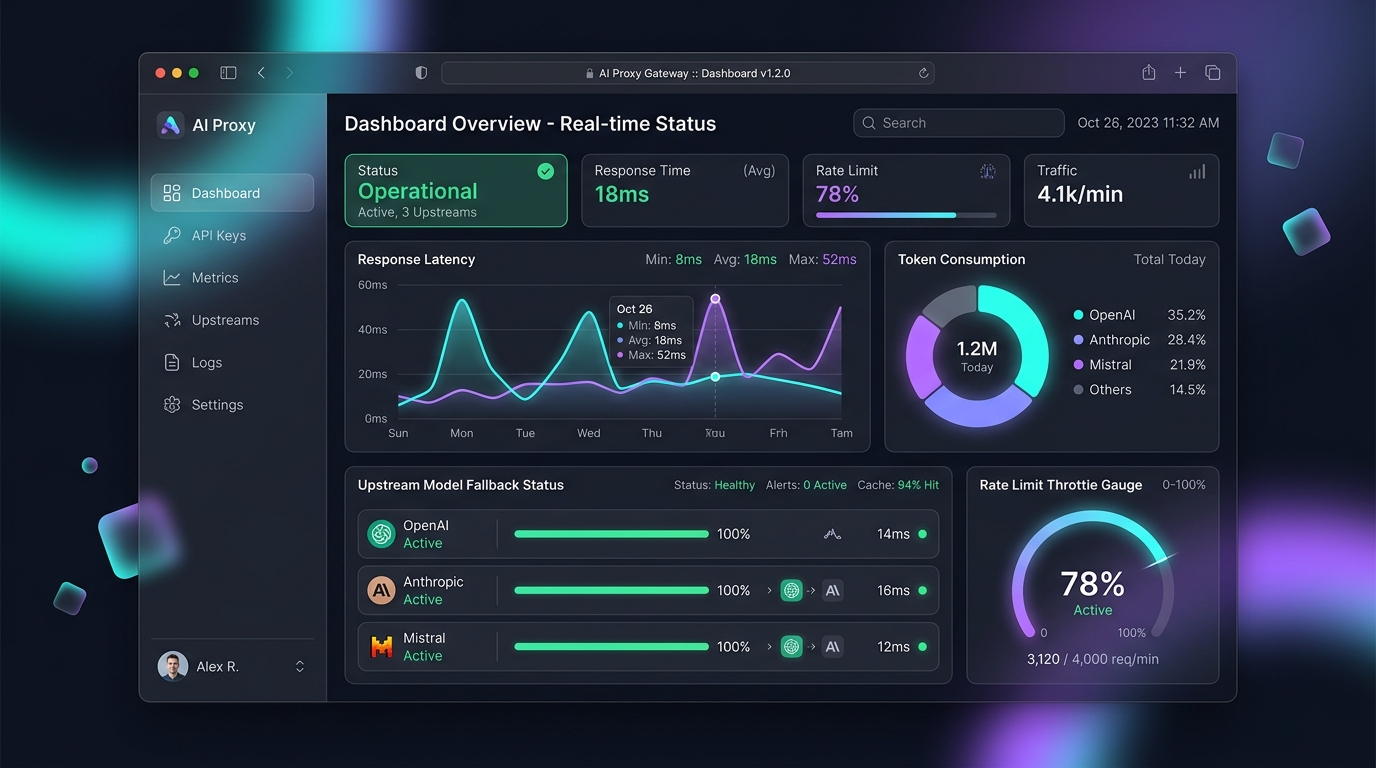This screenshot has height=768, width=1376.
Task: Click the 0 Active alerts text
Action: [x=825, y=485]
